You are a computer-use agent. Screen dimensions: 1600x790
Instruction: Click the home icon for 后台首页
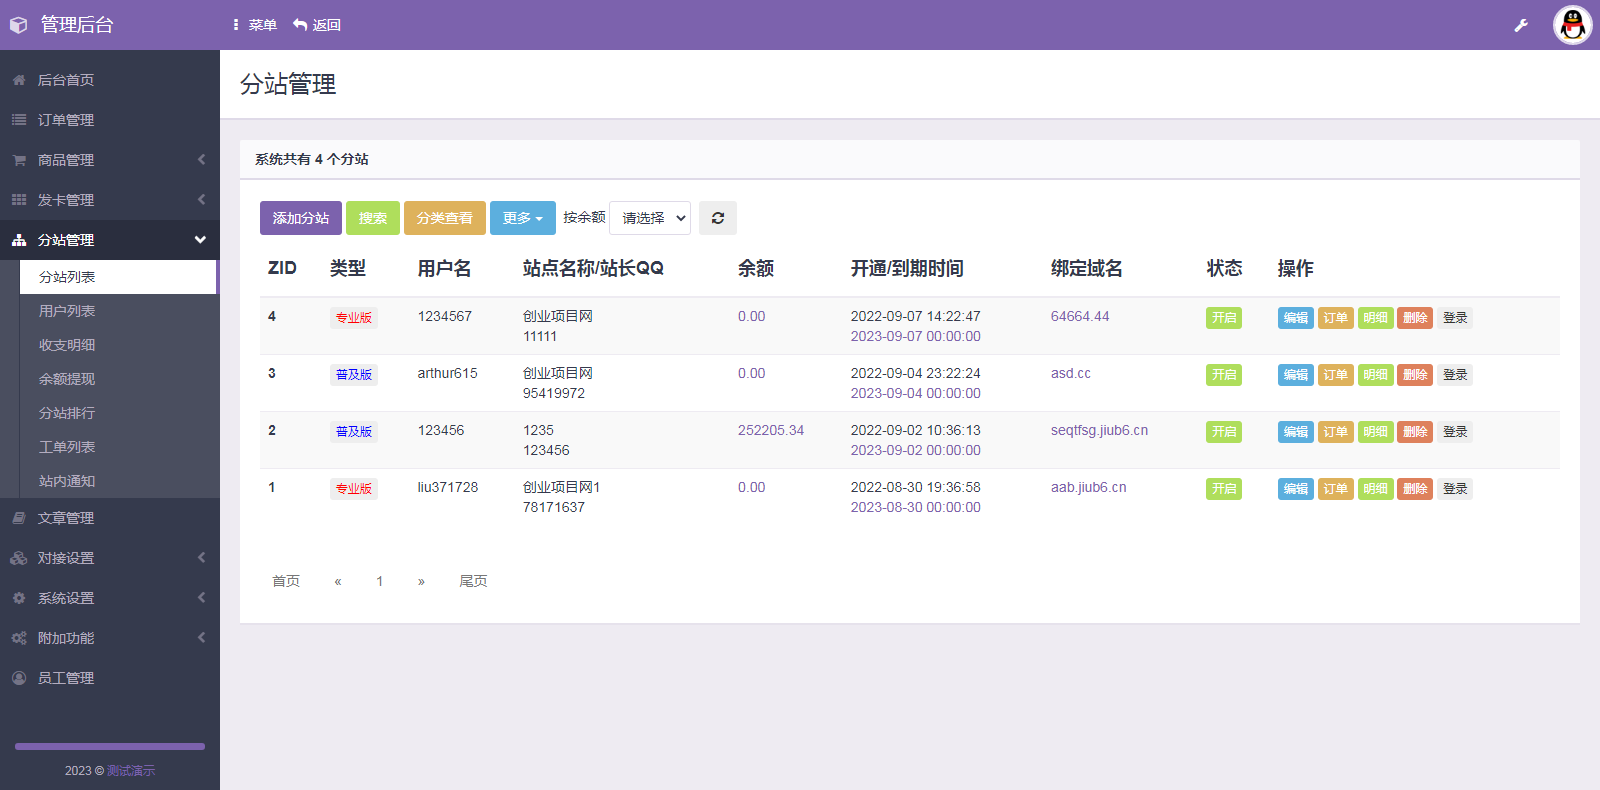click(x=19, y=80)
